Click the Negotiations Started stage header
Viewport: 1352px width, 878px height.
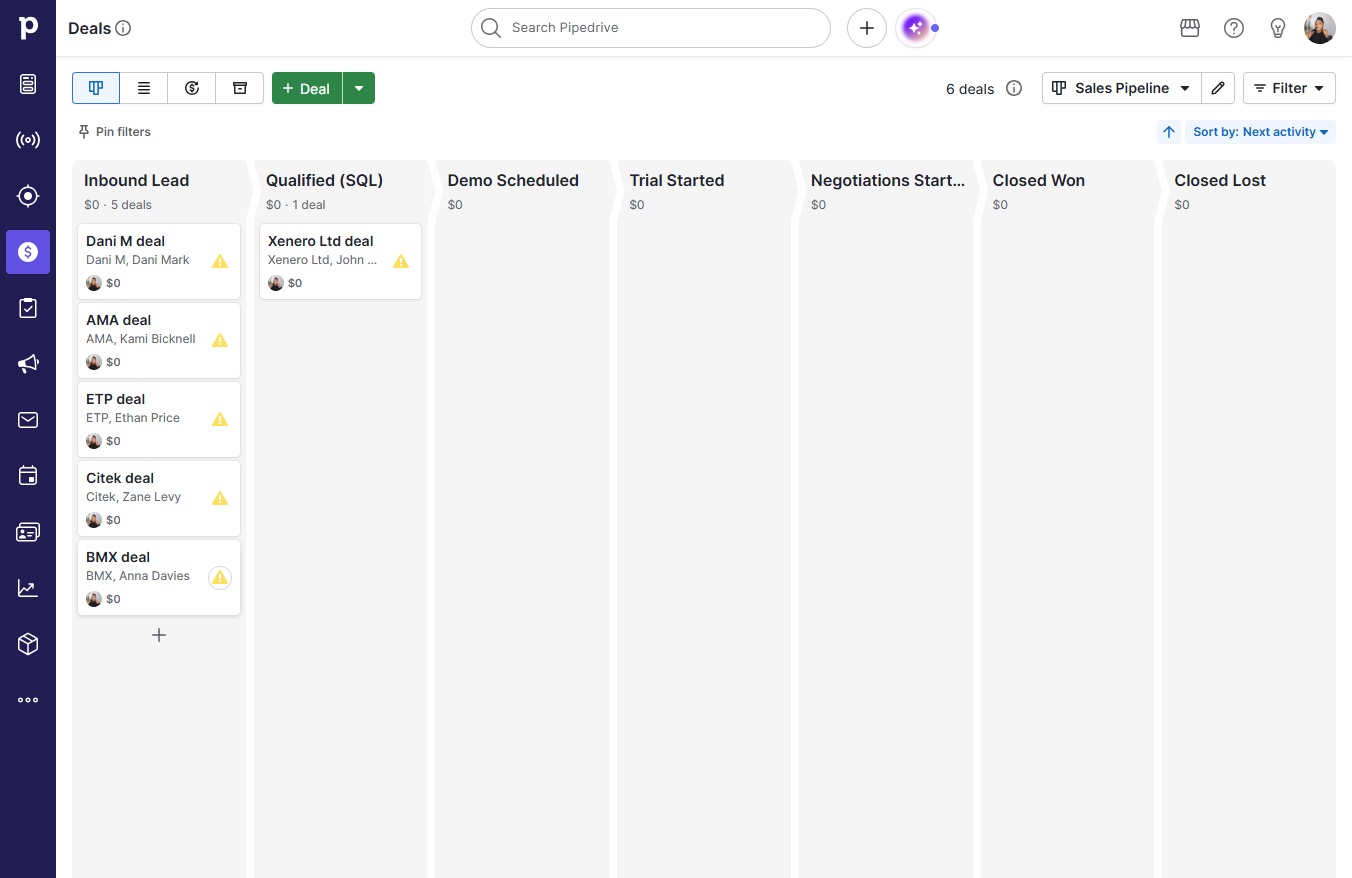point(888,181)
